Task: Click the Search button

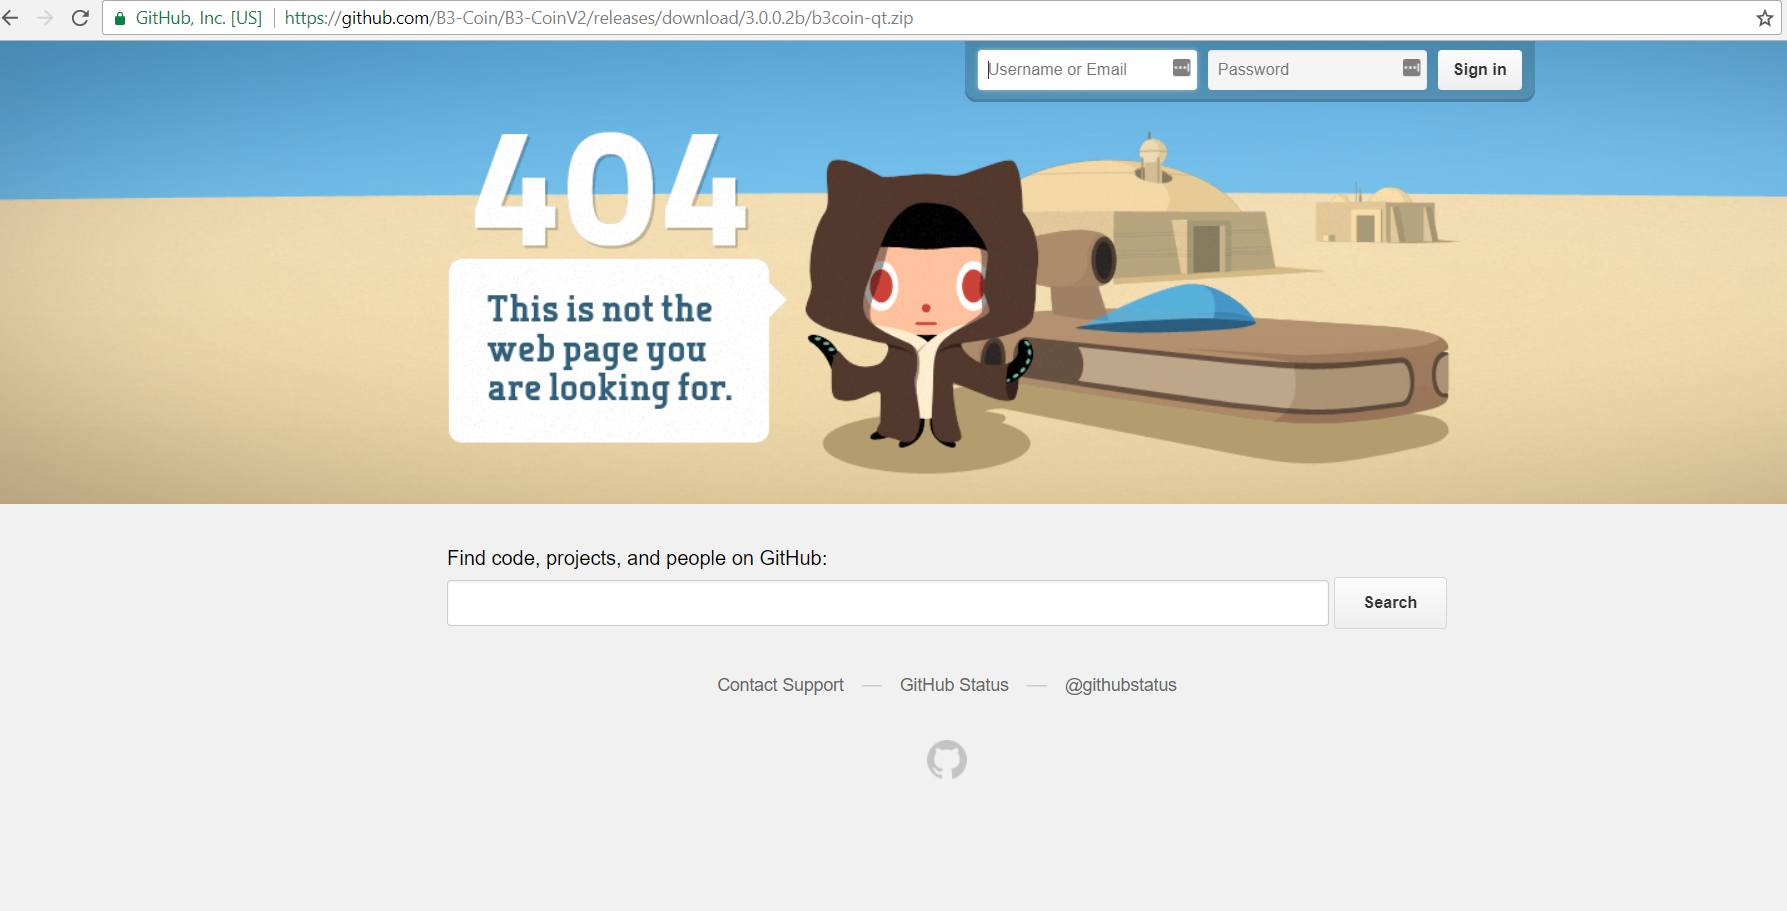Action: tap(1390, 603)
